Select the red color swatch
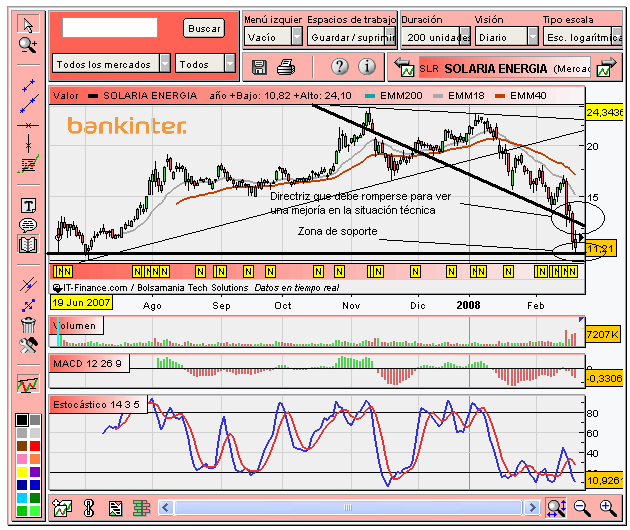This screenshot has height=530, width=630. point(35,446)
